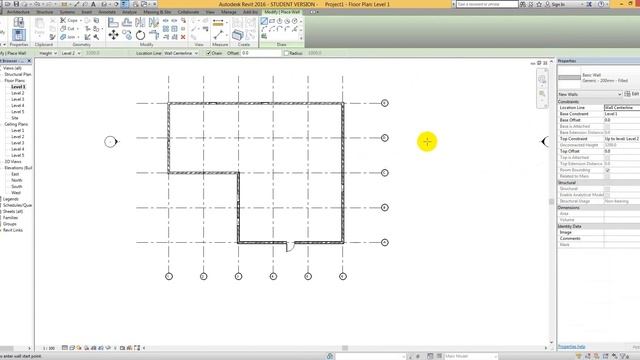The image size is (640, 360).
Task: Click the Thin Lines icon in quick access toolbar
Action: (125, 4)
